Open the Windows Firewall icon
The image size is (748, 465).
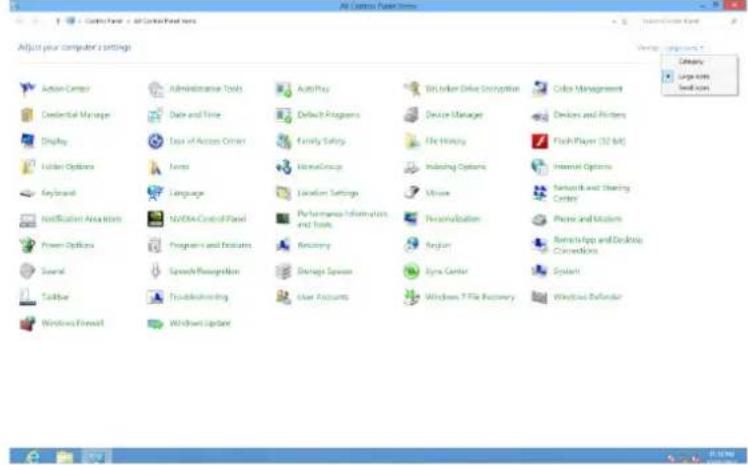28,323
